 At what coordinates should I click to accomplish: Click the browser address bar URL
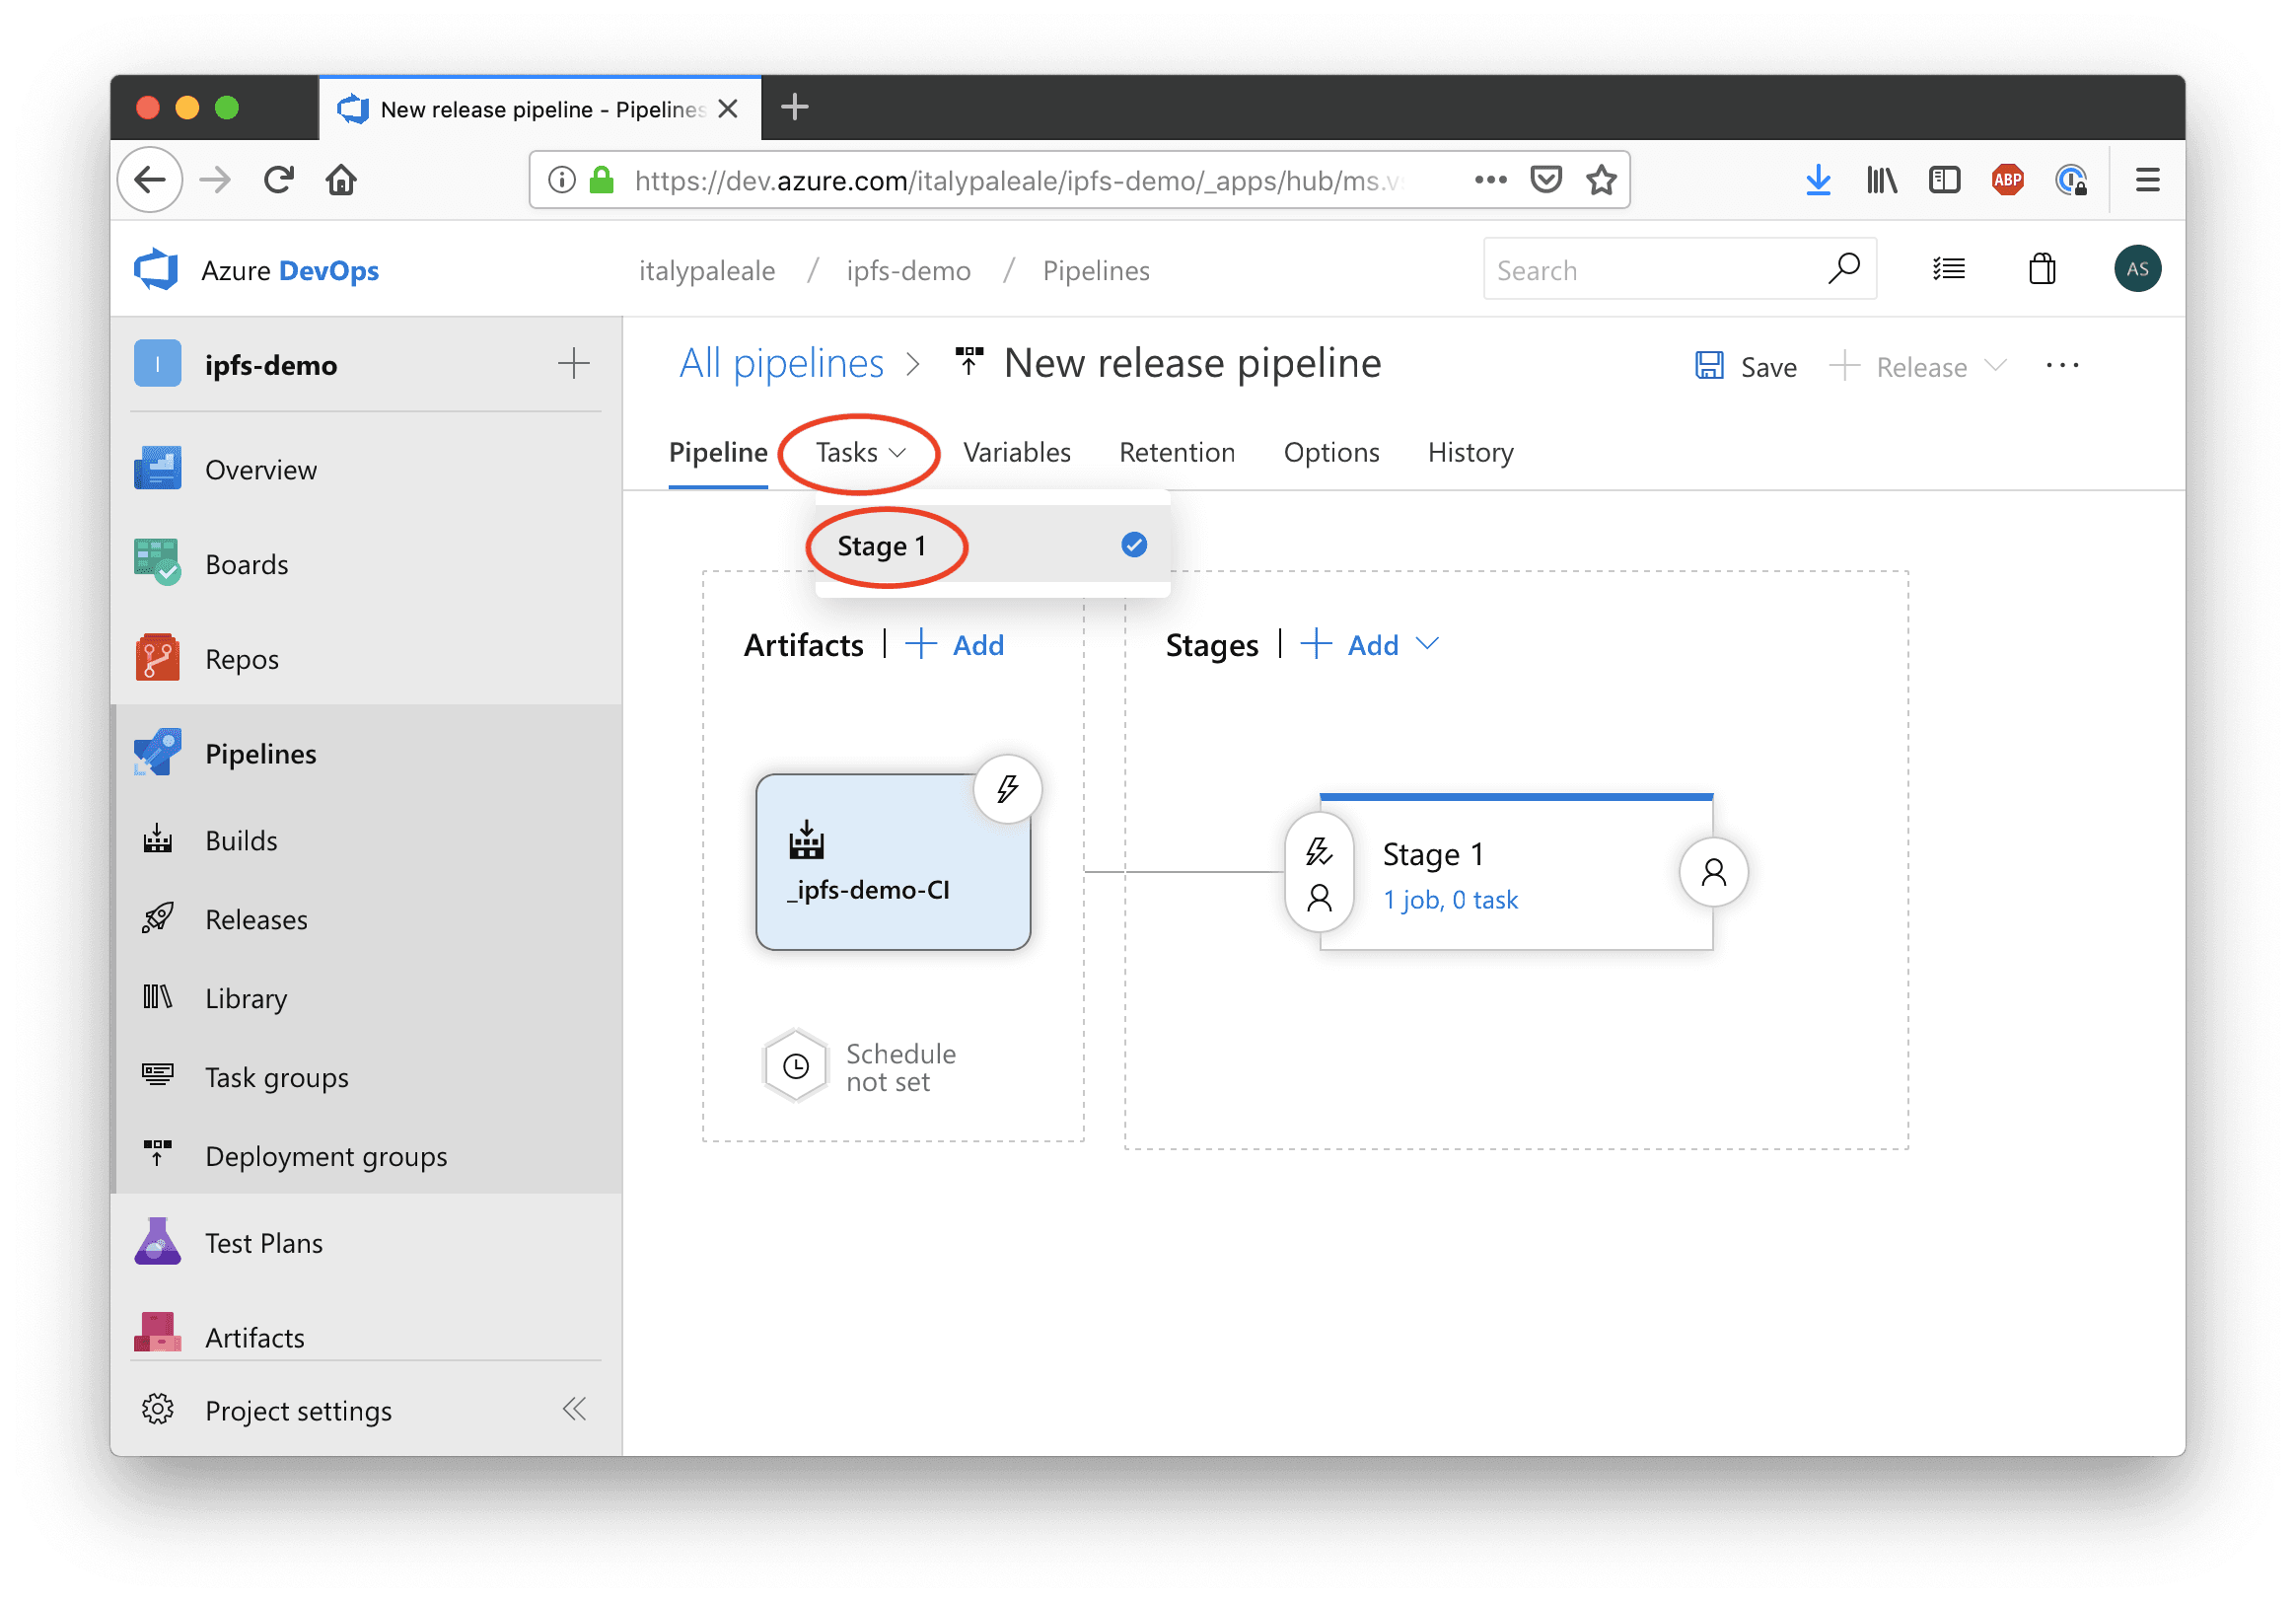(x=1020, y=181)
